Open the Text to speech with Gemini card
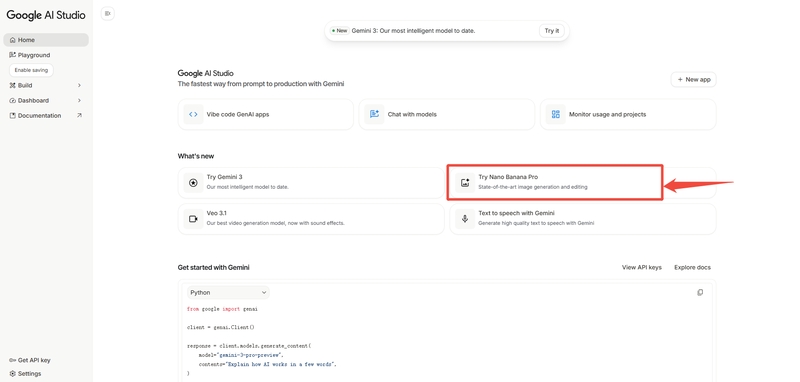800x382 pixels. pyautogui.click(x=583, y=219)
